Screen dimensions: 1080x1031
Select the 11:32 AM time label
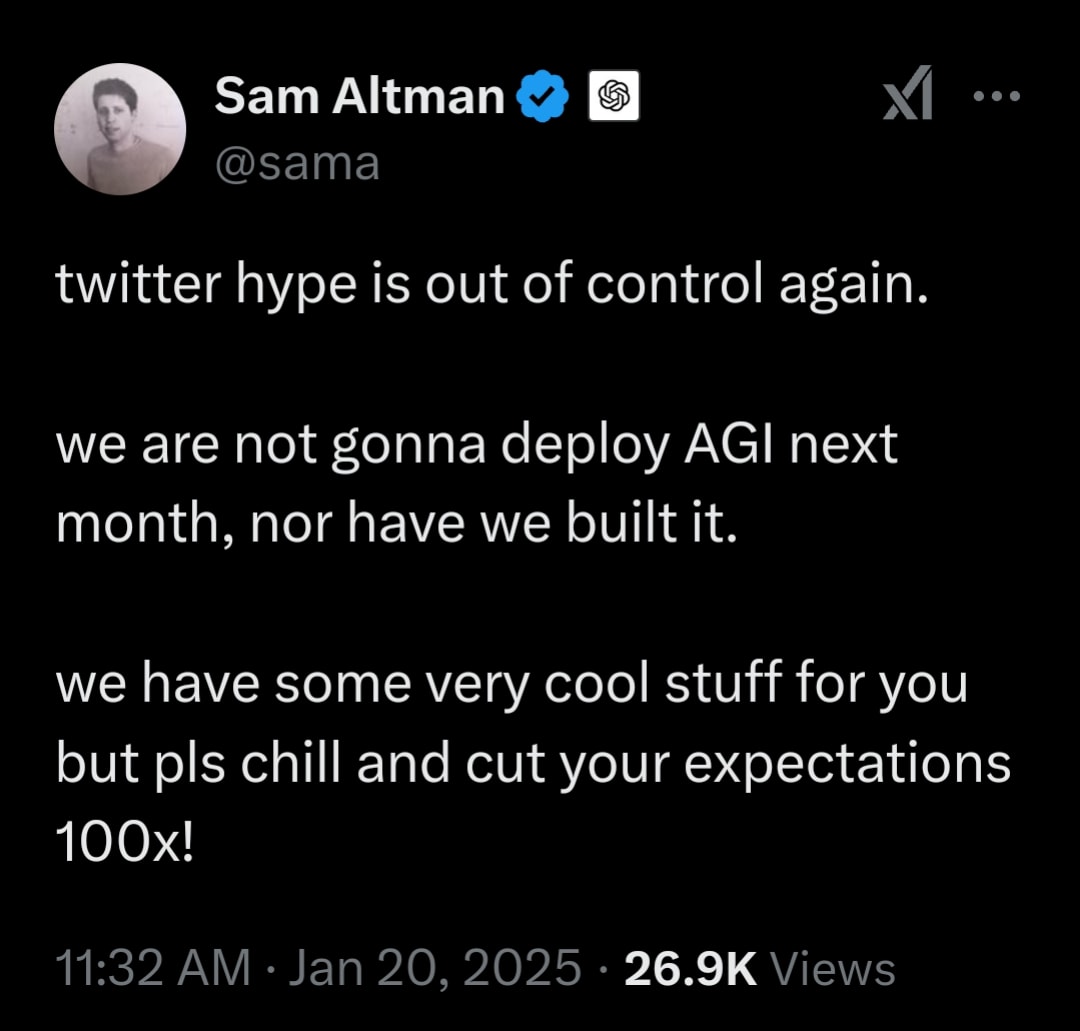coord(151,966)
